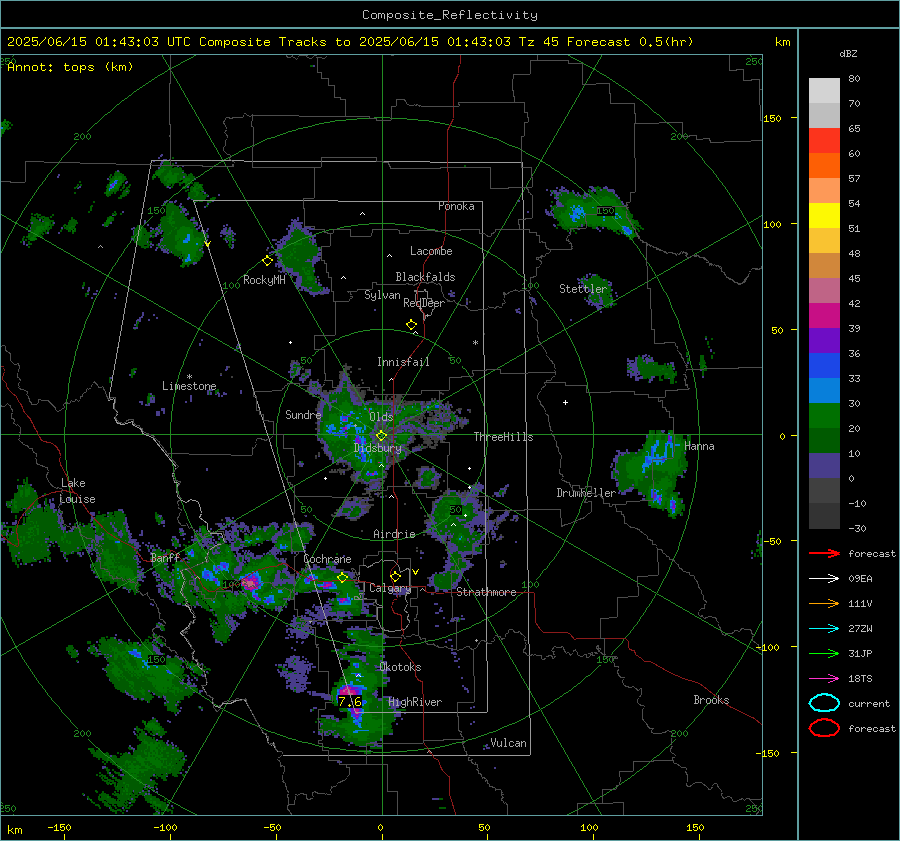This screenshot has width=900, height=841.
Task: Click yellow diamond marker beside RockyMH
Action: tap(267, 261)
